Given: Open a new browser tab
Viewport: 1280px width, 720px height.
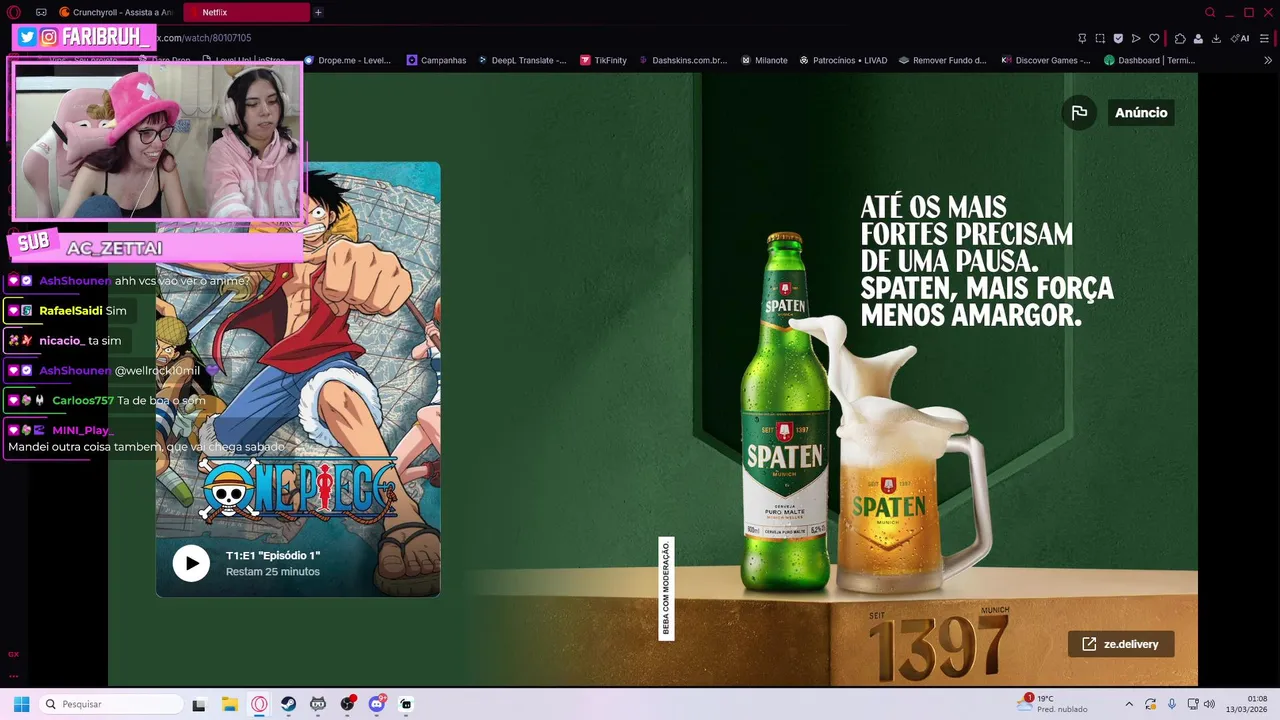Looking at the screenshot, I should click(318, 12).
